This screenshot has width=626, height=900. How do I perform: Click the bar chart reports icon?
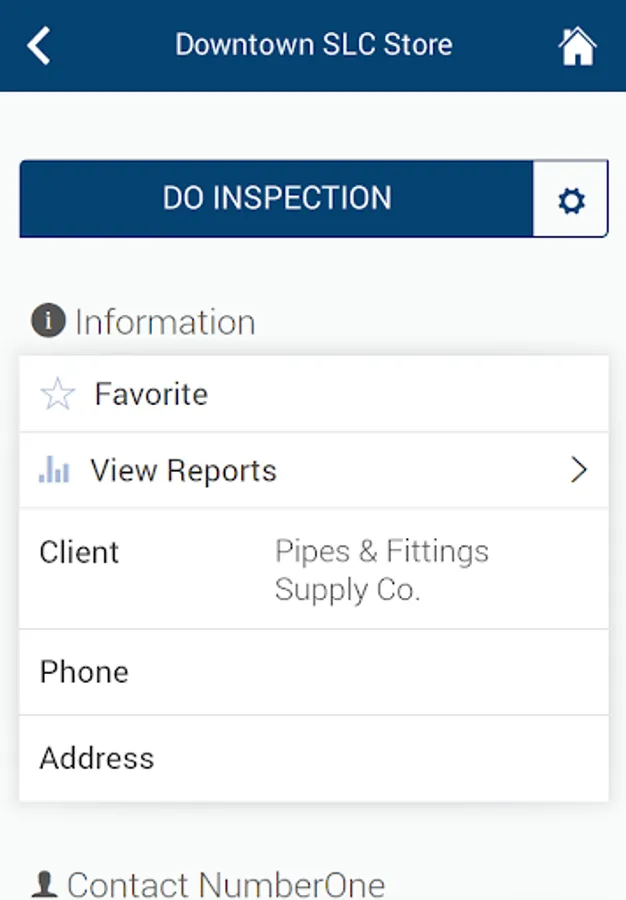(x=54, y=470)
